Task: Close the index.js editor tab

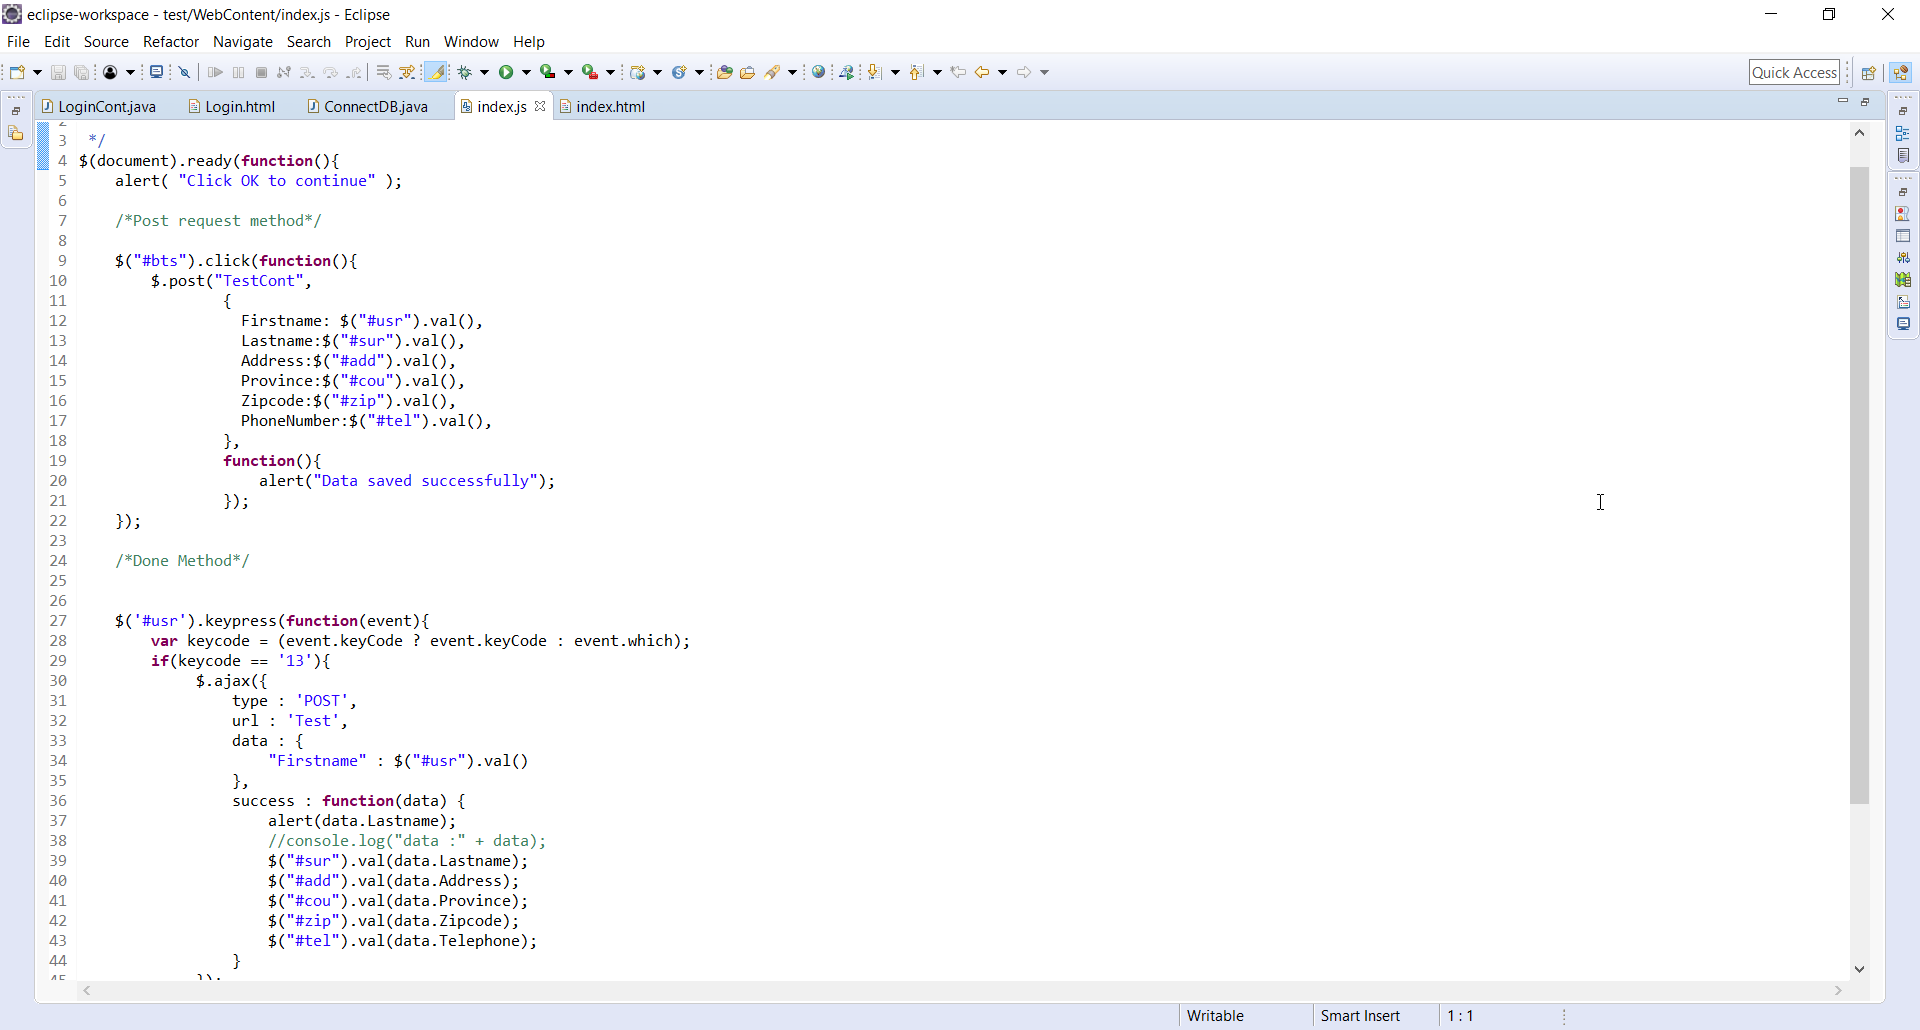Action: (540, 105)
